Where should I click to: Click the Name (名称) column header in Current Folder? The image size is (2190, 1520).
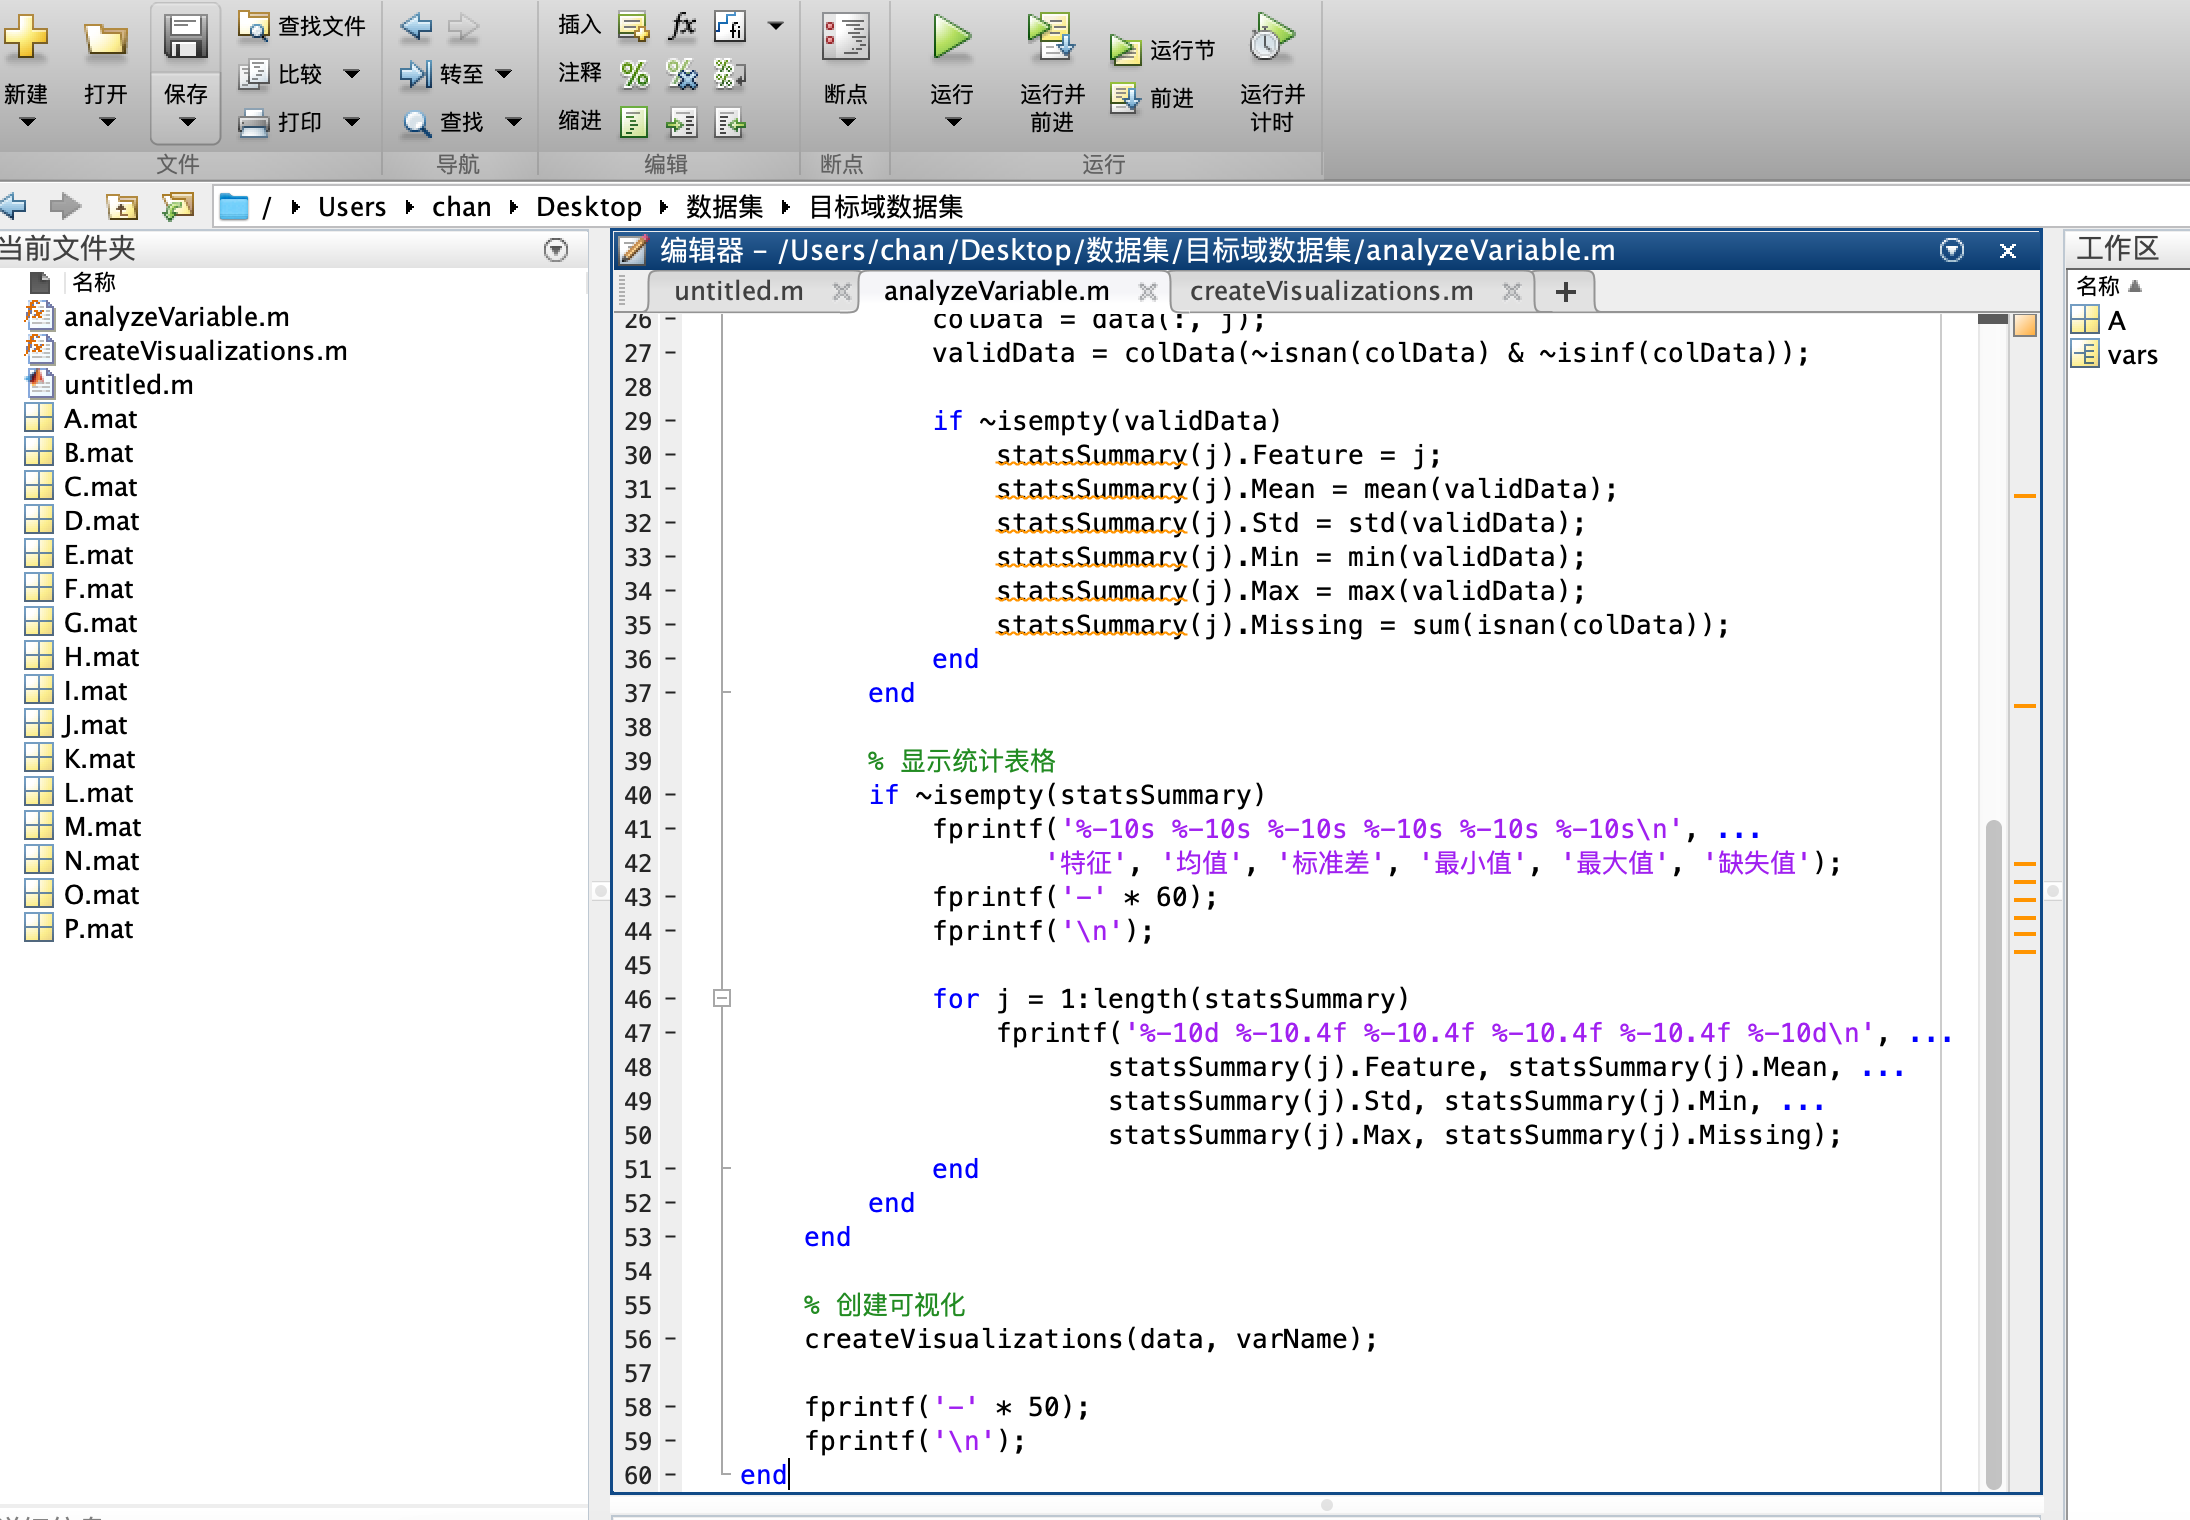tap(94, 282)
